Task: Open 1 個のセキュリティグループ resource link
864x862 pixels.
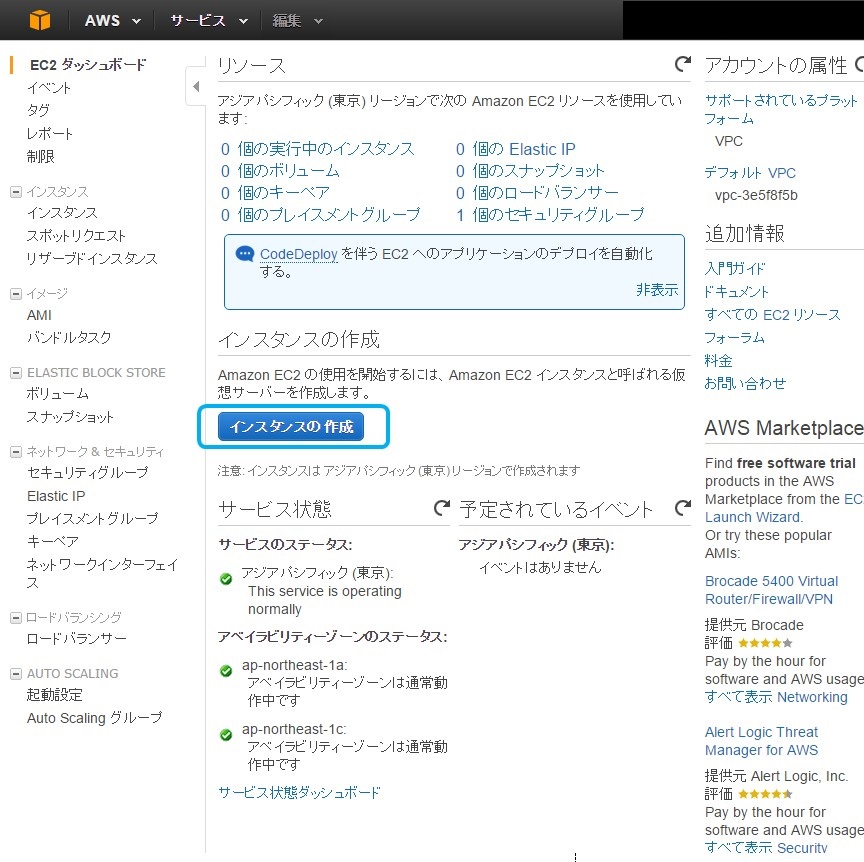Action: tap(550, 214)
